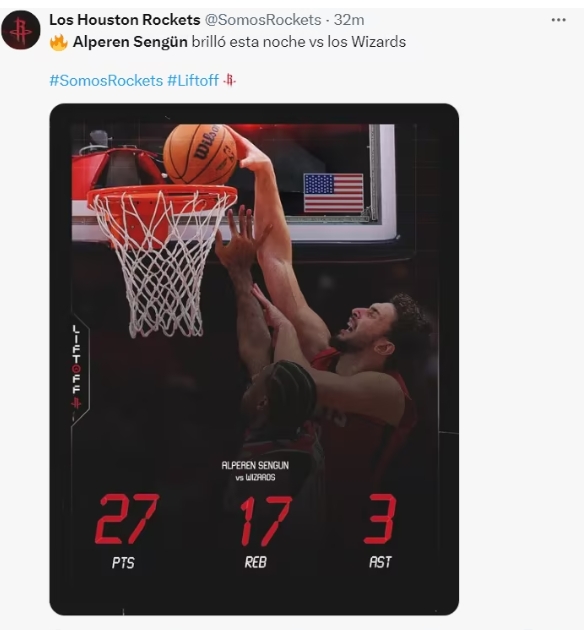Click the vertical LIFTOFF logo in the image
Image resolution: width=584 pixels, height=630 pixels.
coord(76,367)
